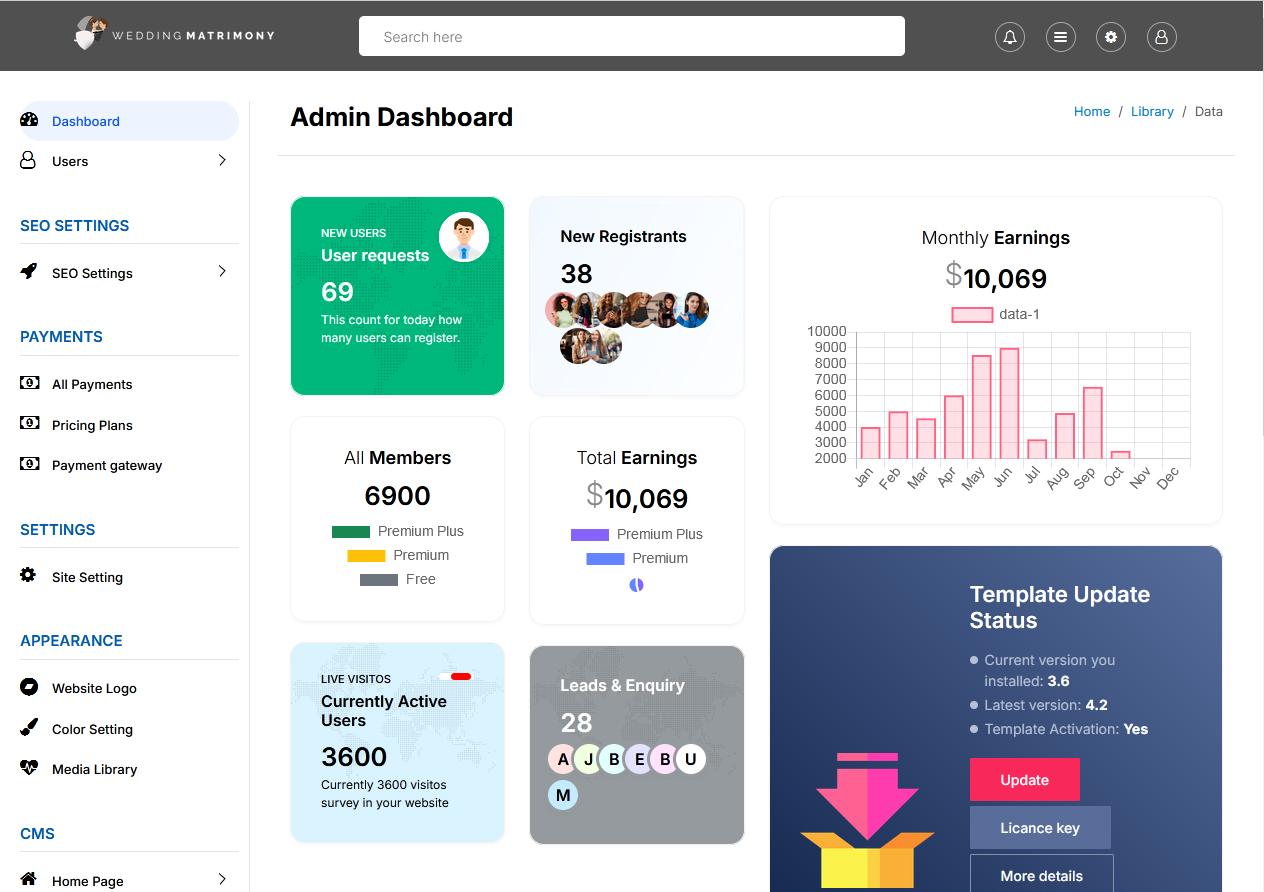
Task: Open the notifications bell icon
Action: pos(1010,37)
